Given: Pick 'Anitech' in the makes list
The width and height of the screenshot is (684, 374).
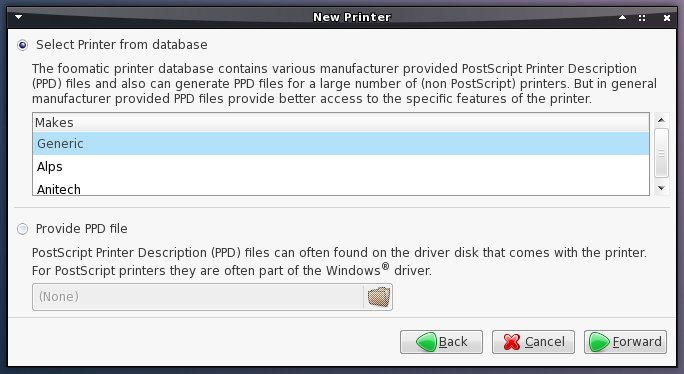Looking at the screenshot, I should click(x=341, y=188).
